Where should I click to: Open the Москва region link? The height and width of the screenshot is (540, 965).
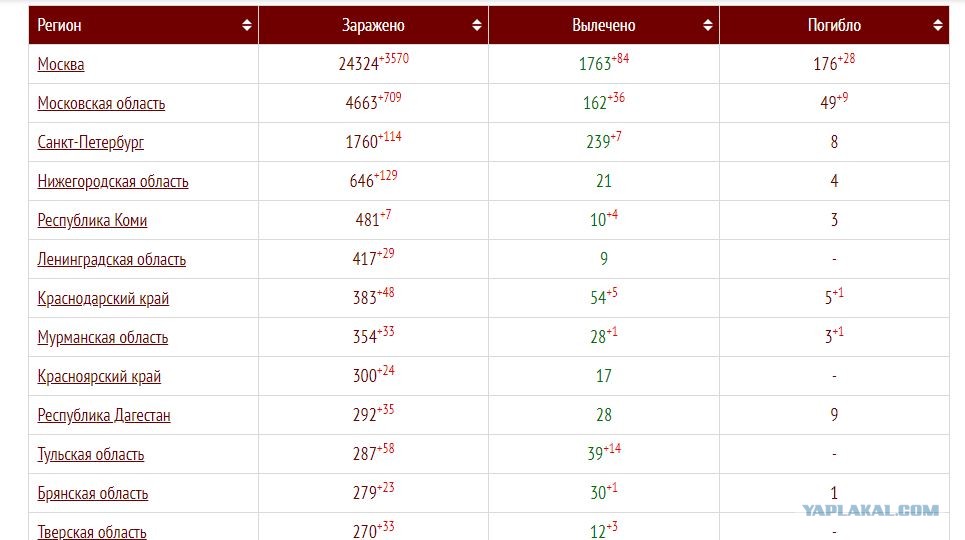tap(61, 65)
